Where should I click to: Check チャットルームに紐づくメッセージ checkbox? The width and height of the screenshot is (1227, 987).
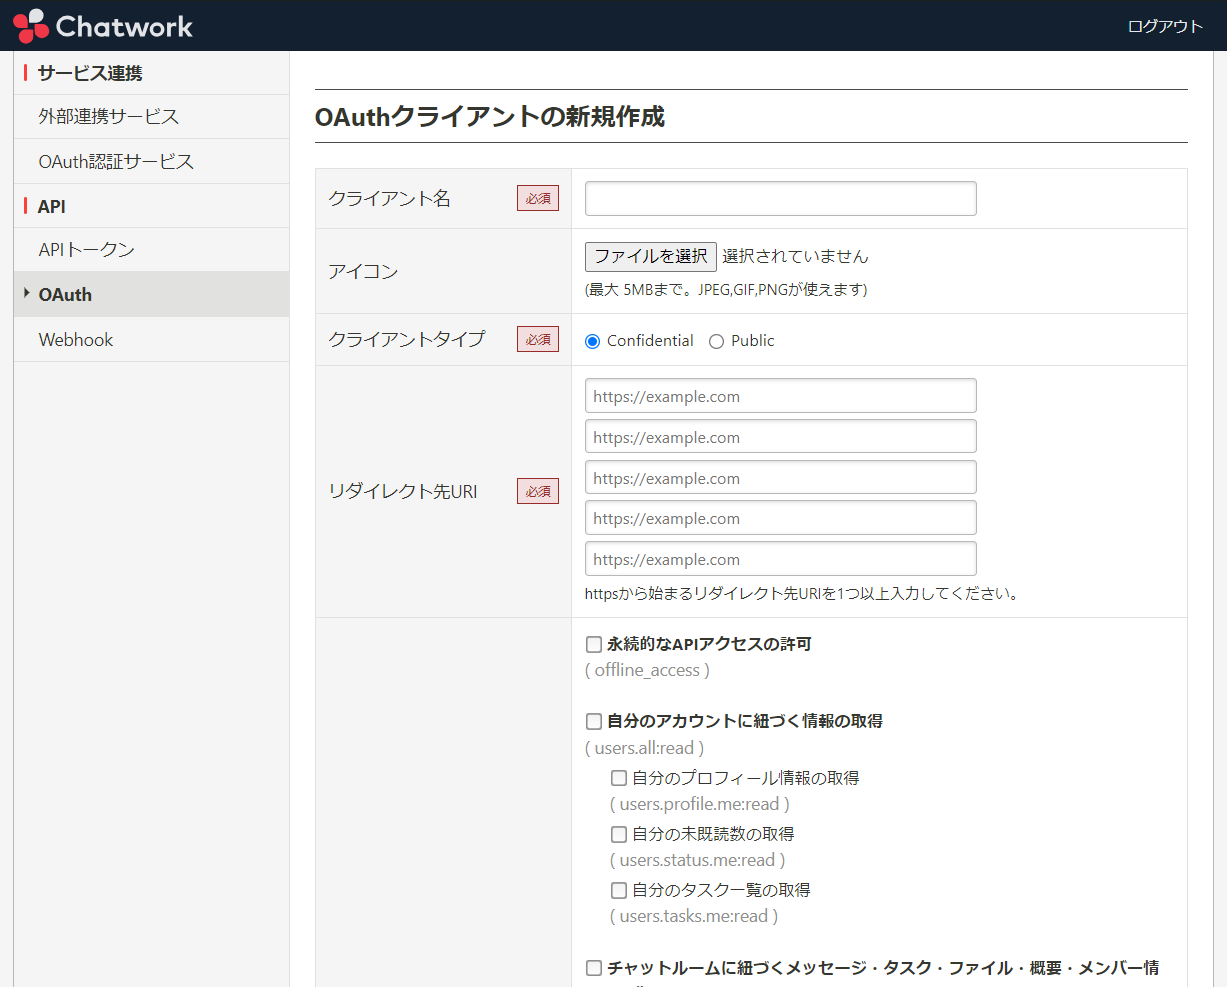[594, 968]
